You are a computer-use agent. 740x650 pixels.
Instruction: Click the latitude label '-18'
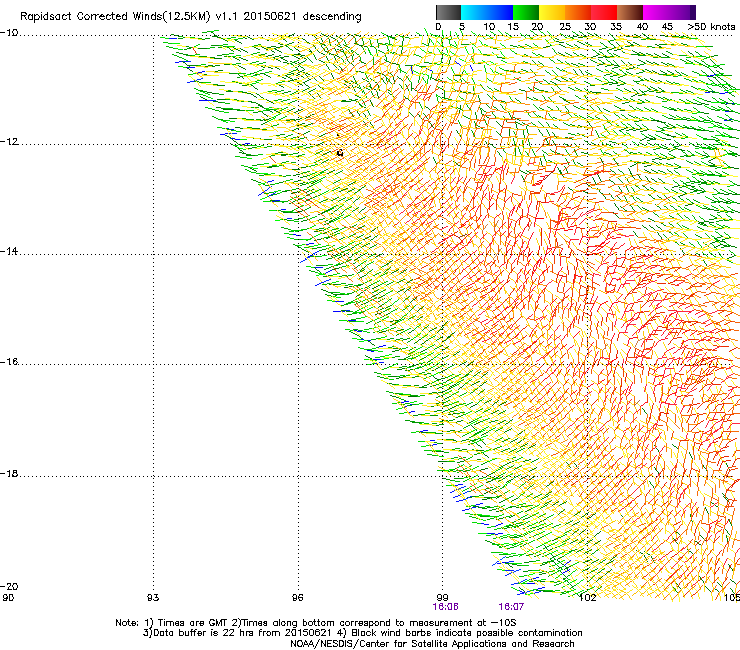click(x=9, y=473)
